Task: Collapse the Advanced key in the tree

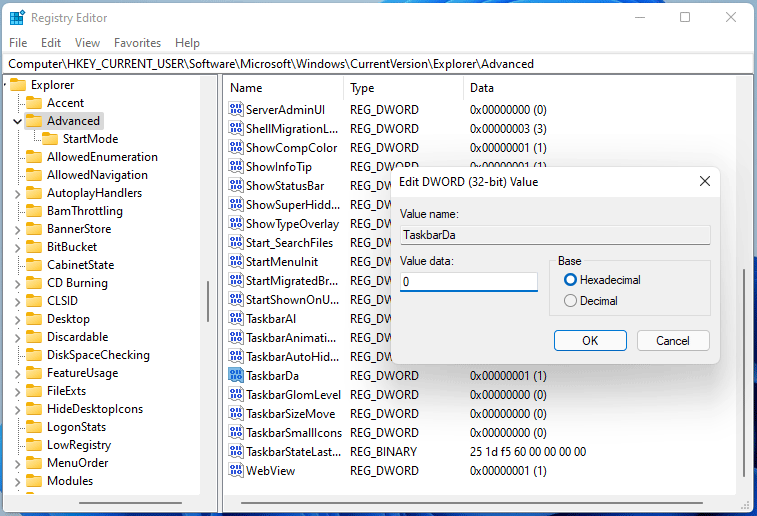Action: 17,121
